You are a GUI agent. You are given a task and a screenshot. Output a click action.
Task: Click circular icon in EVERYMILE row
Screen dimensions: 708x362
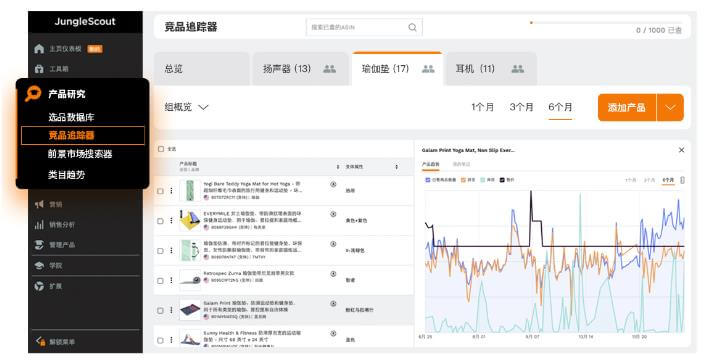333,214
